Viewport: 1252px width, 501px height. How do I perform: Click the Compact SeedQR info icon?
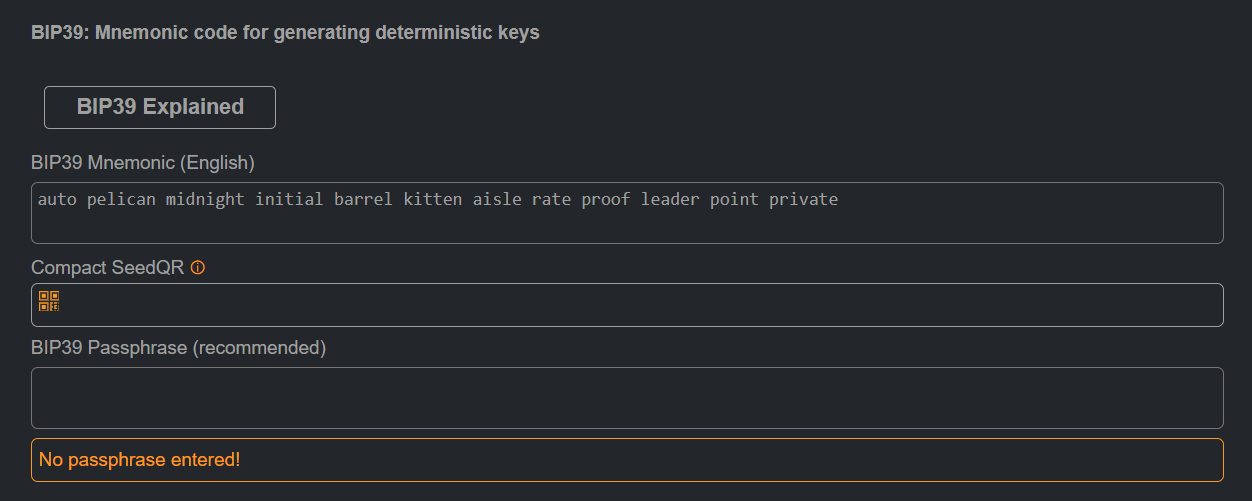(198, 268)
